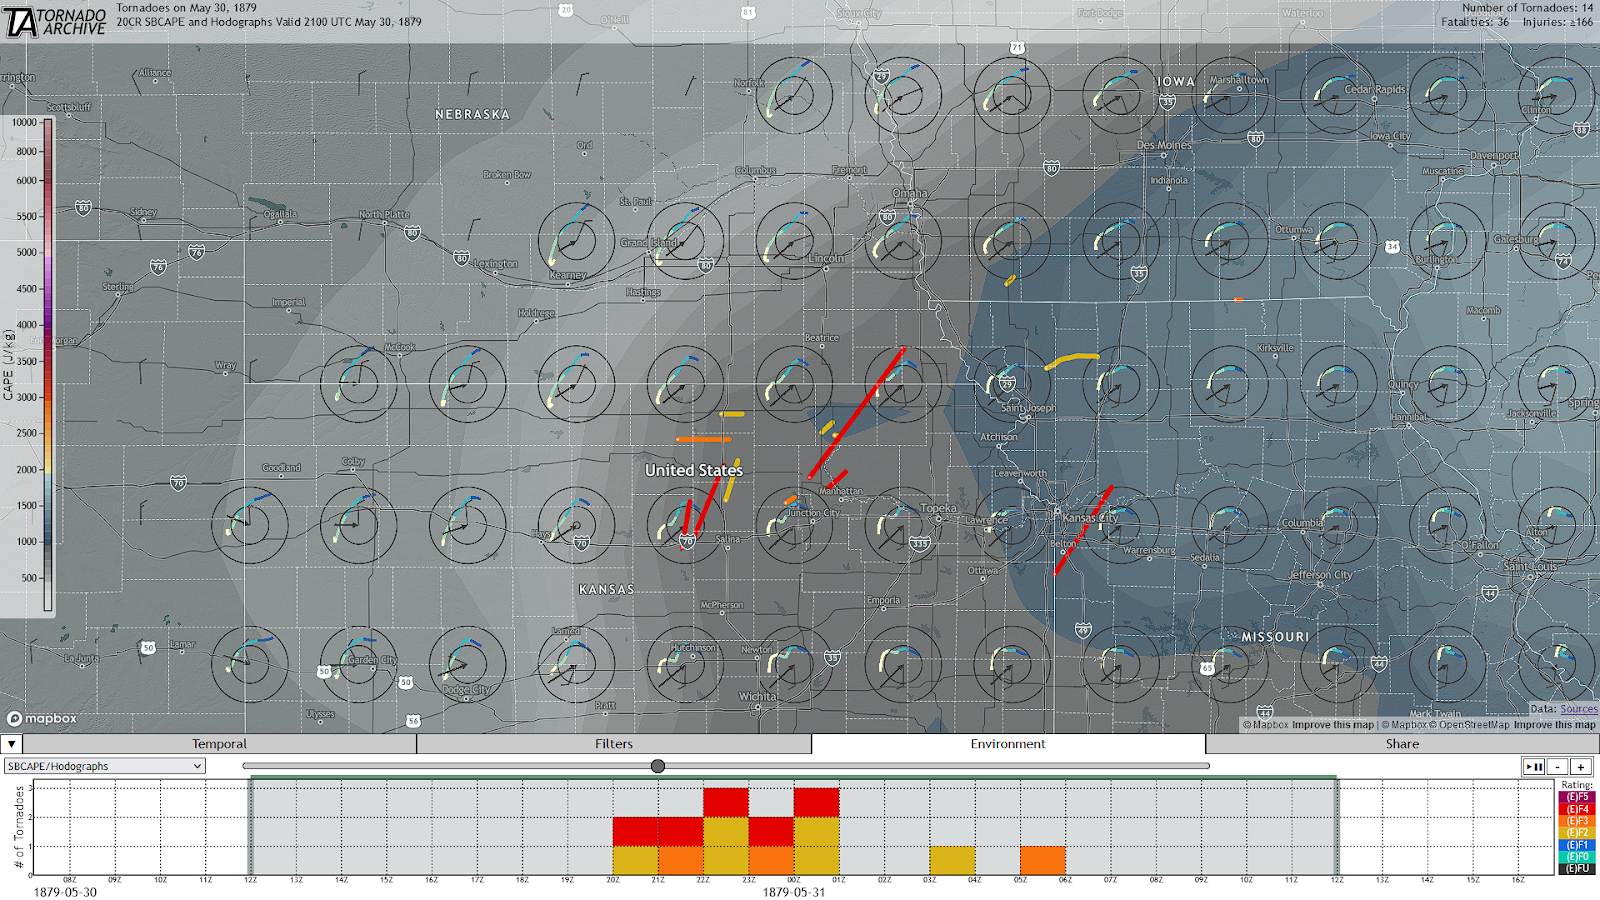Select the hodograph near Saint Joseph
Viewport: 1600px width, 900px height.
(x=1011, y=384)
